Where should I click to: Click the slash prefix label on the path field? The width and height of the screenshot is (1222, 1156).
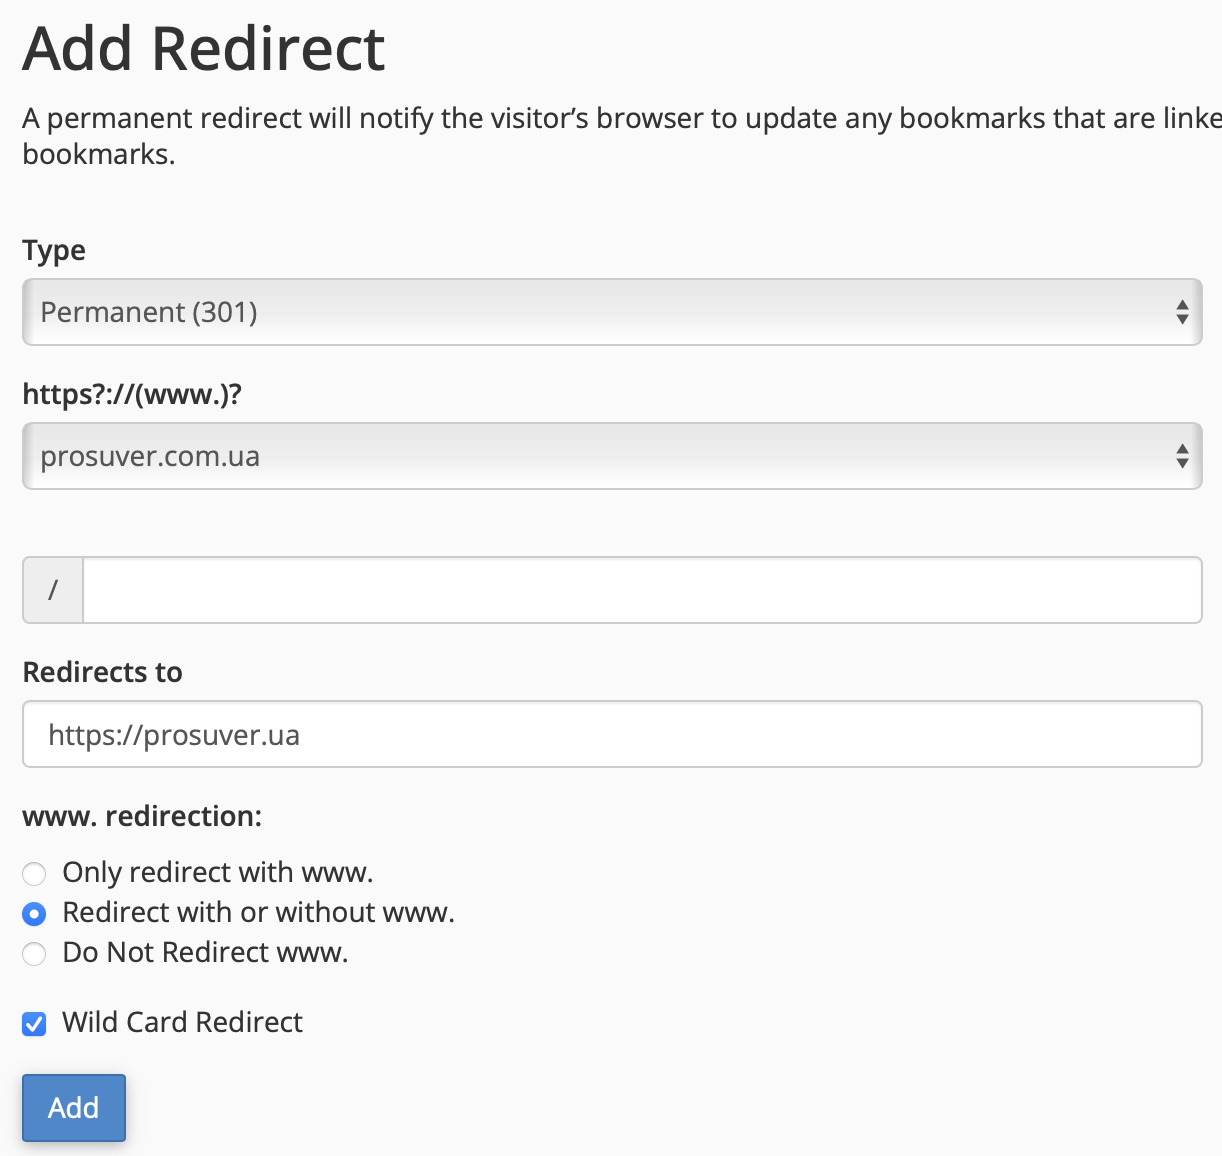[52, 590]
